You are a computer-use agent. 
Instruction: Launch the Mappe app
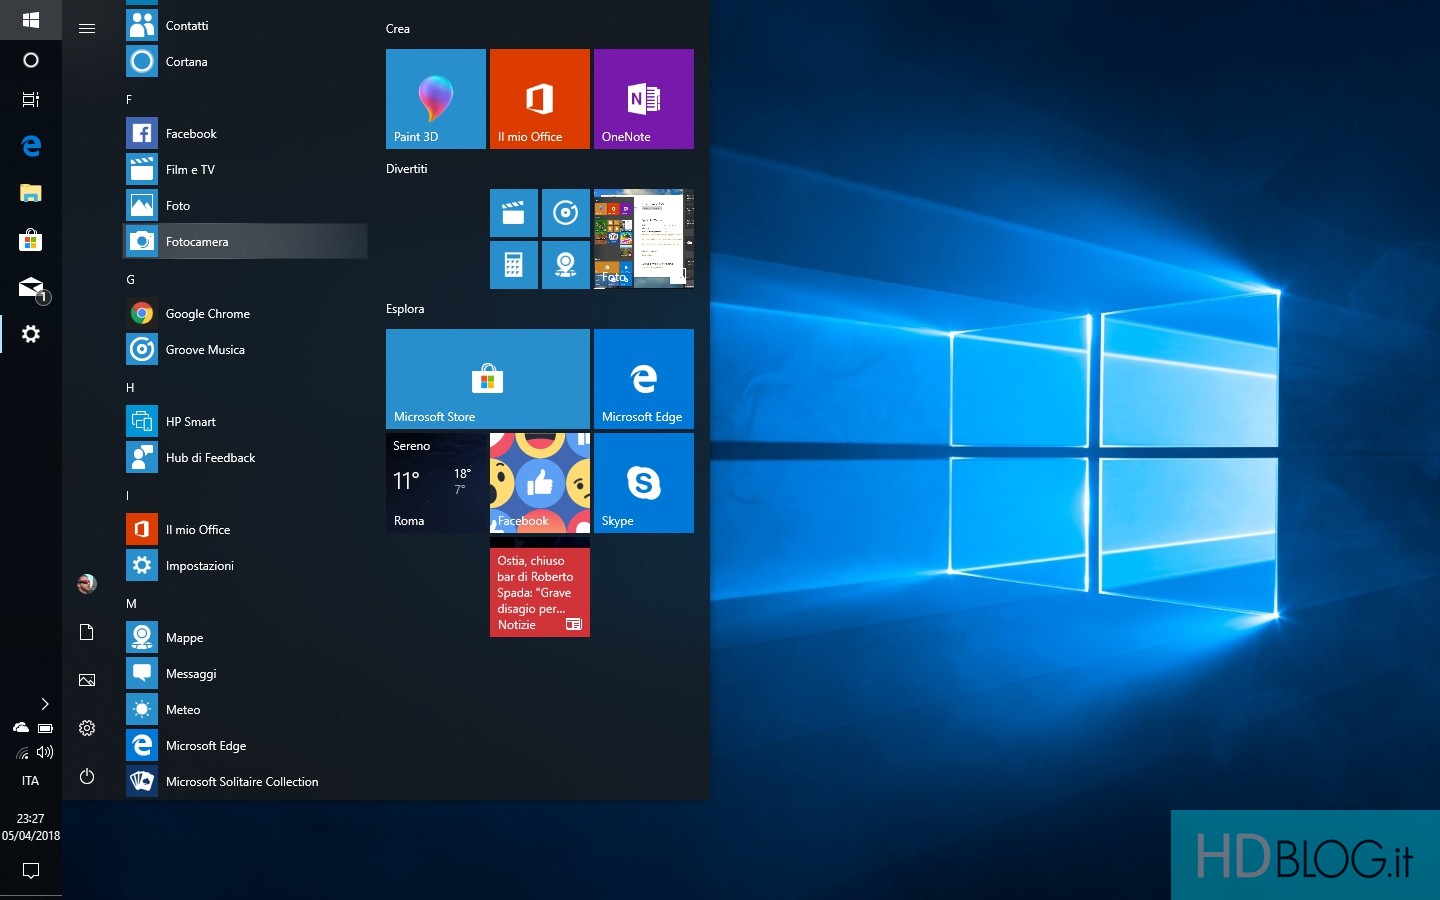(x=245, y=638)
